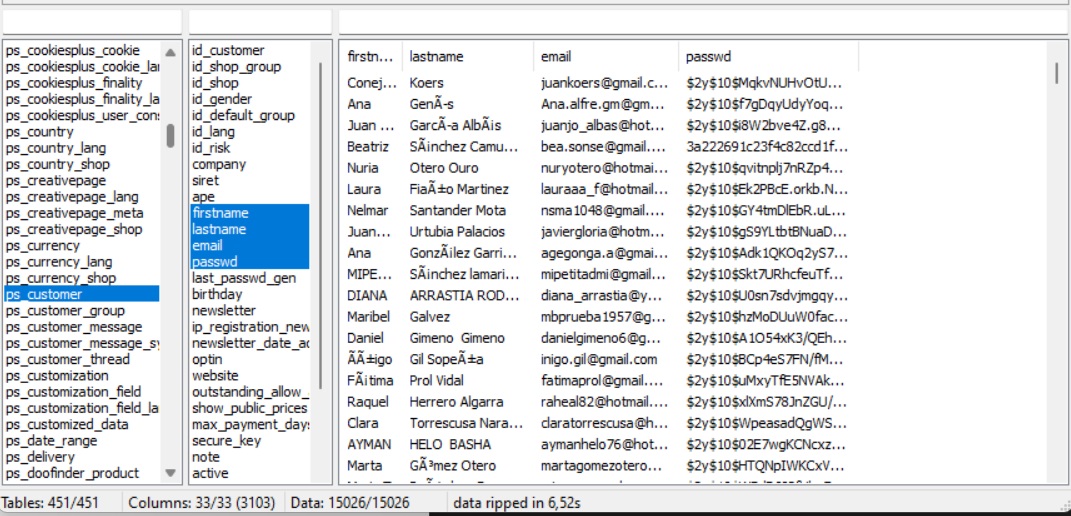Viewport: 1071px width, 516px height.
Task: Select the ps_country_lang table
Action: click(x=81, y=148)
